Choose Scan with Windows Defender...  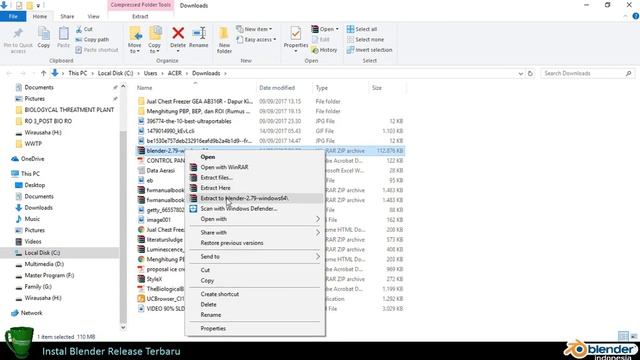(x=255, y=209)
